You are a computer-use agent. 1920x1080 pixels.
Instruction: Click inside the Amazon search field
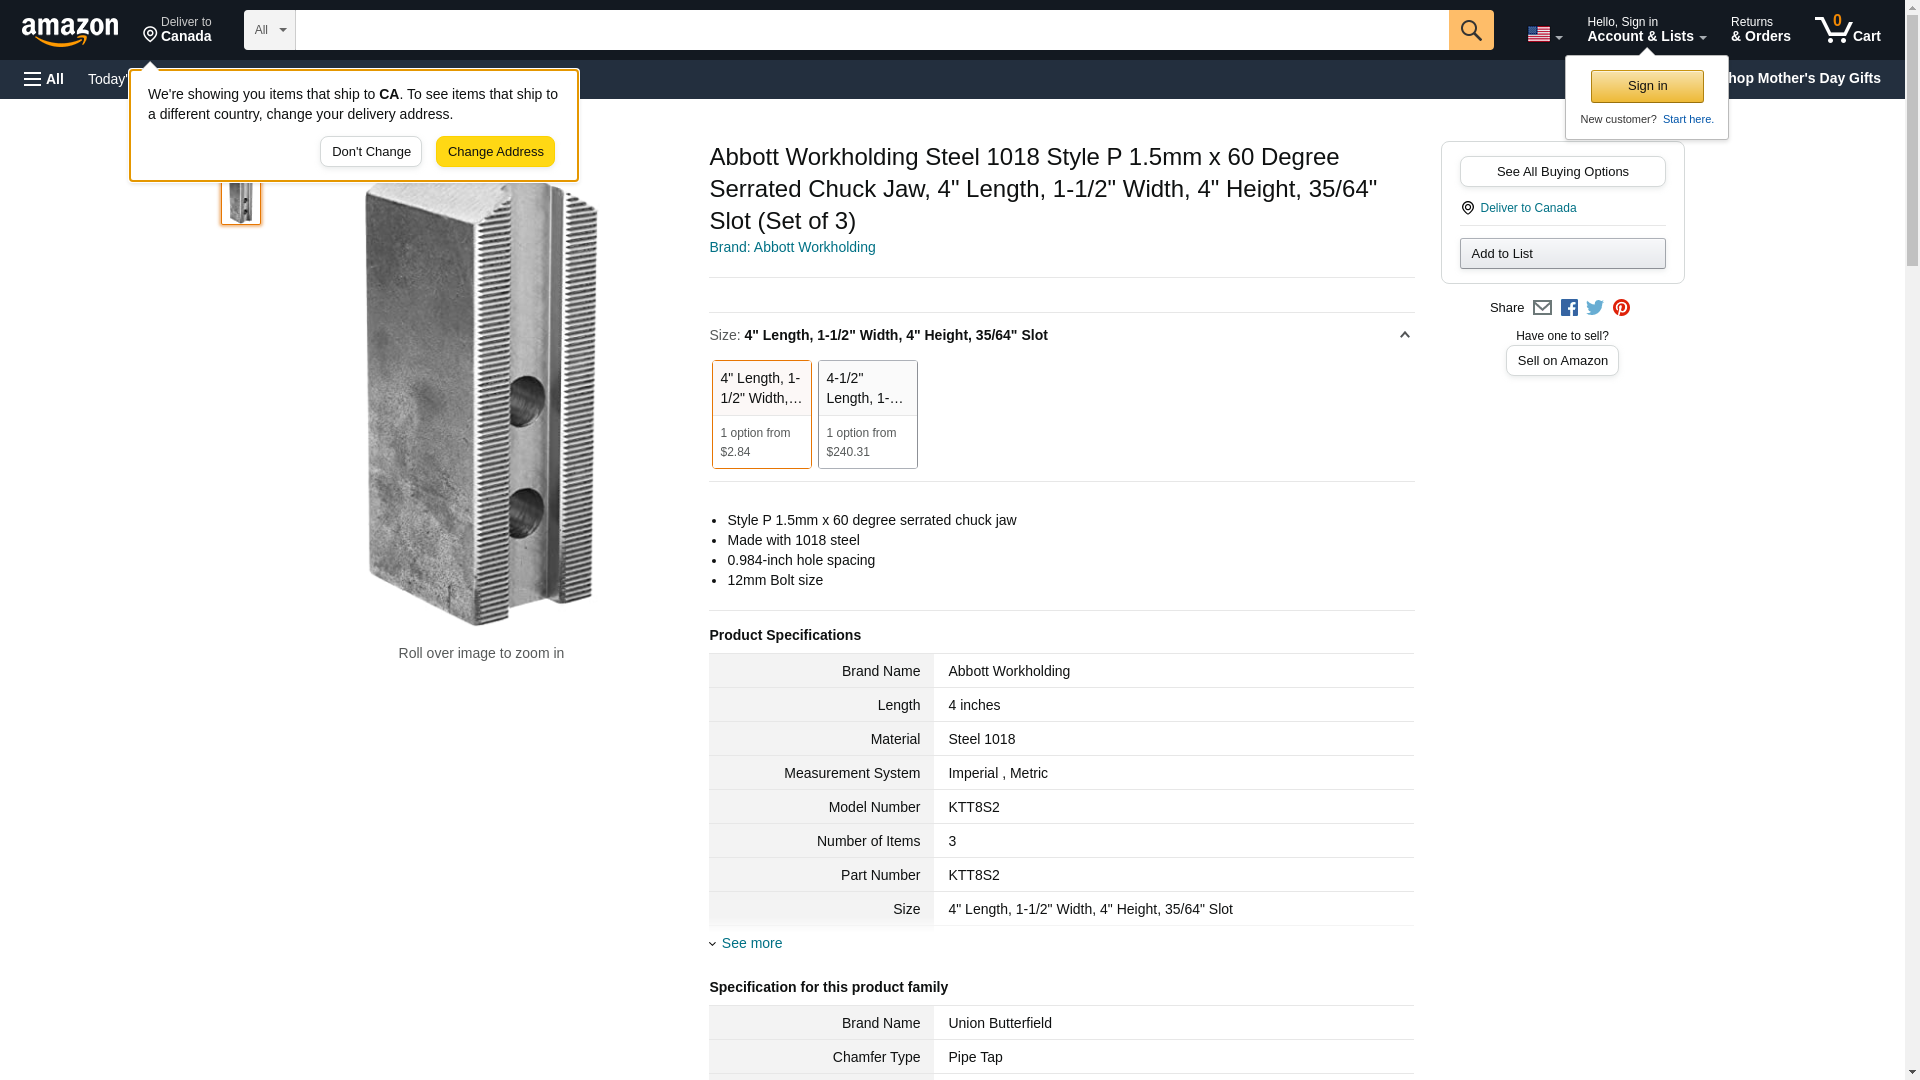pyautogui.click(x=870, y=30)
